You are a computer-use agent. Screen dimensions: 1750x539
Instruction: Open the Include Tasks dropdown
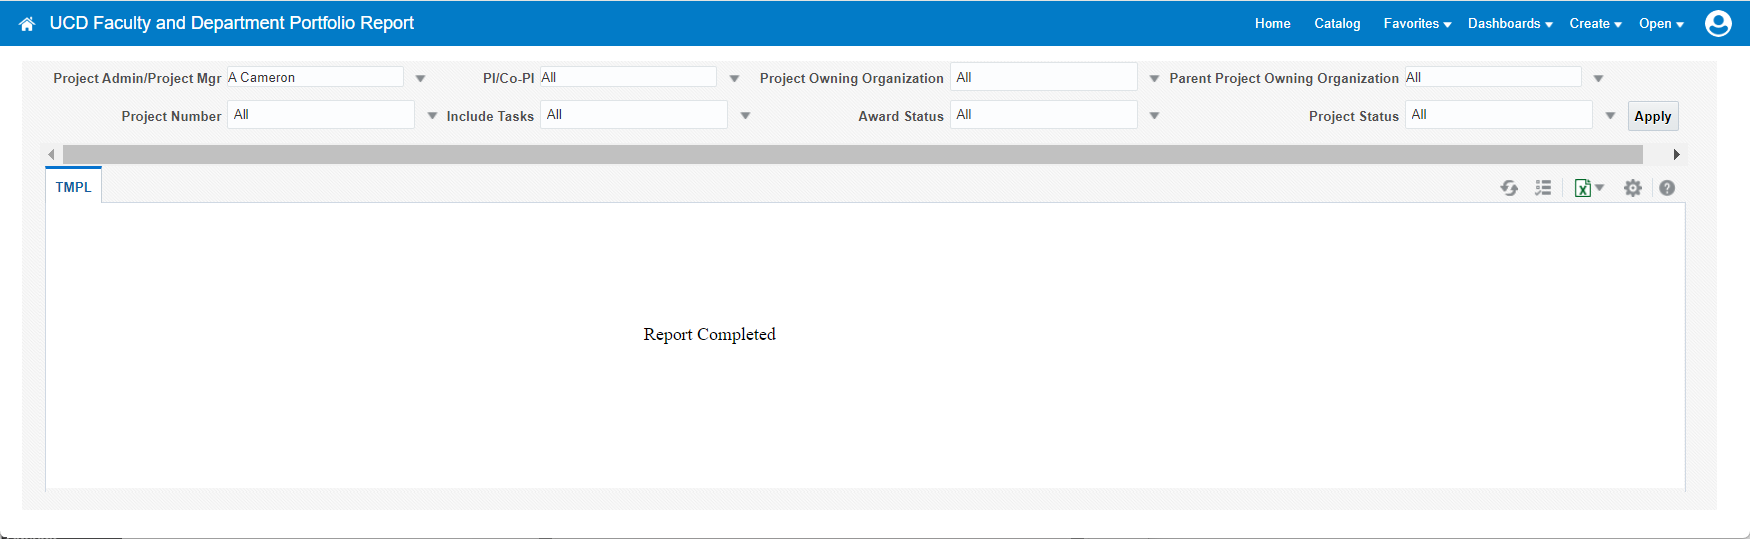point(745,116)
